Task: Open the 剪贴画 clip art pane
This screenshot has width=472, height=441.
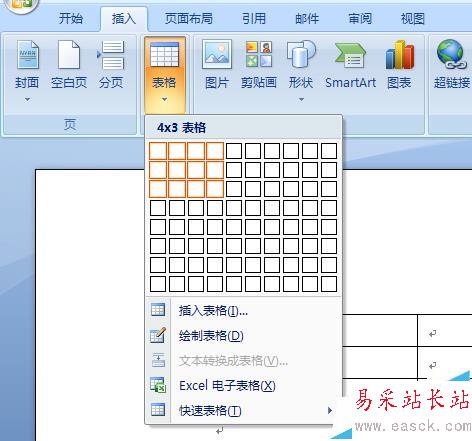Action: pos(259,66)
